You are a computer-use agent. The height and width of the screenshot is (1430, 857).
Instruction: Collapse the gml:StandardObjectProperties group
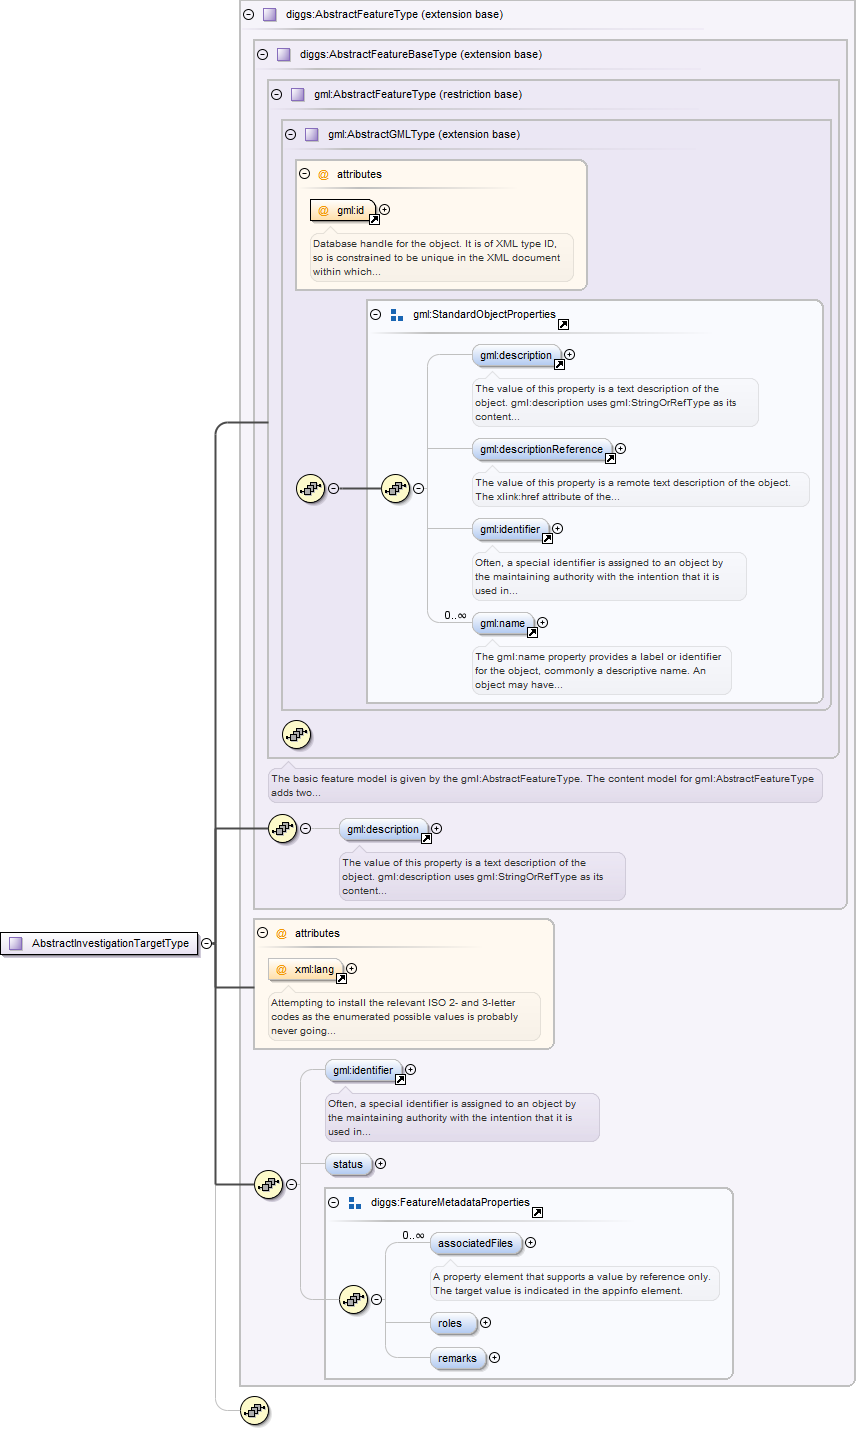pyautogui.click(x=376, y=314)
